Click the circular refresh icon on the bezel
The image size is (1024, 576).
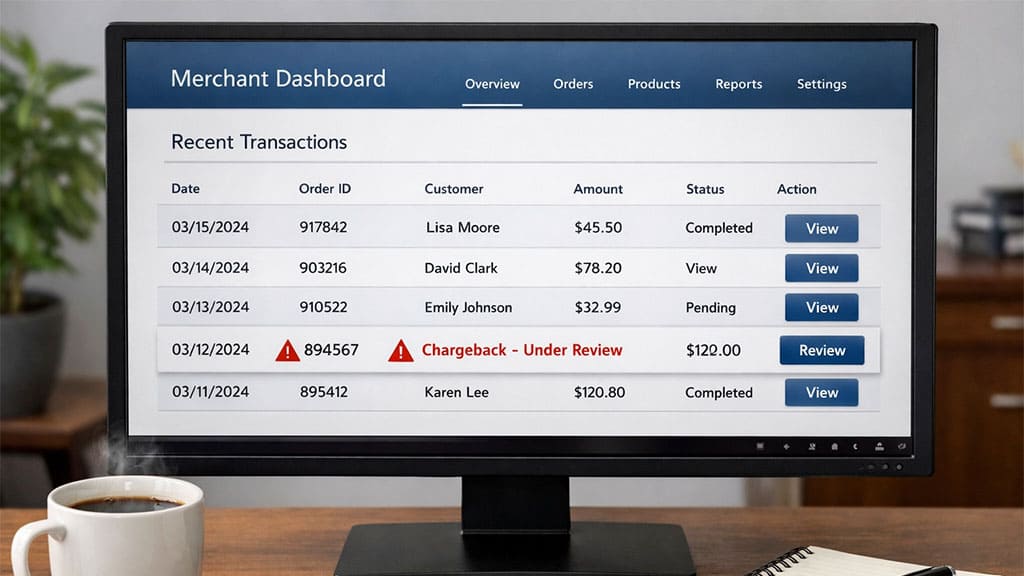tap(901, 446)
